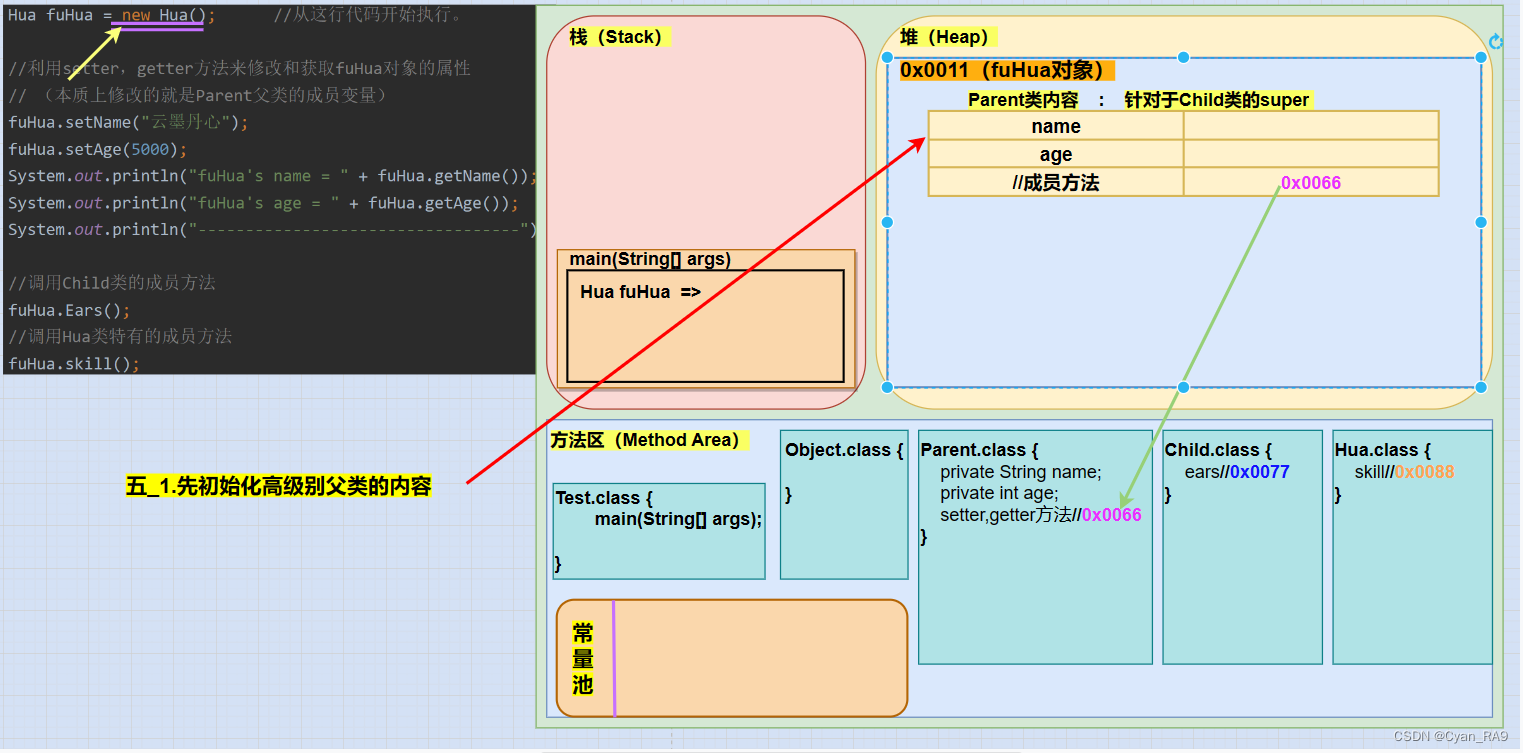This screenshot has width=1523, height=753.
Task: Click the Parent类内容 super heading text
Action: [x=1139, y=99]
